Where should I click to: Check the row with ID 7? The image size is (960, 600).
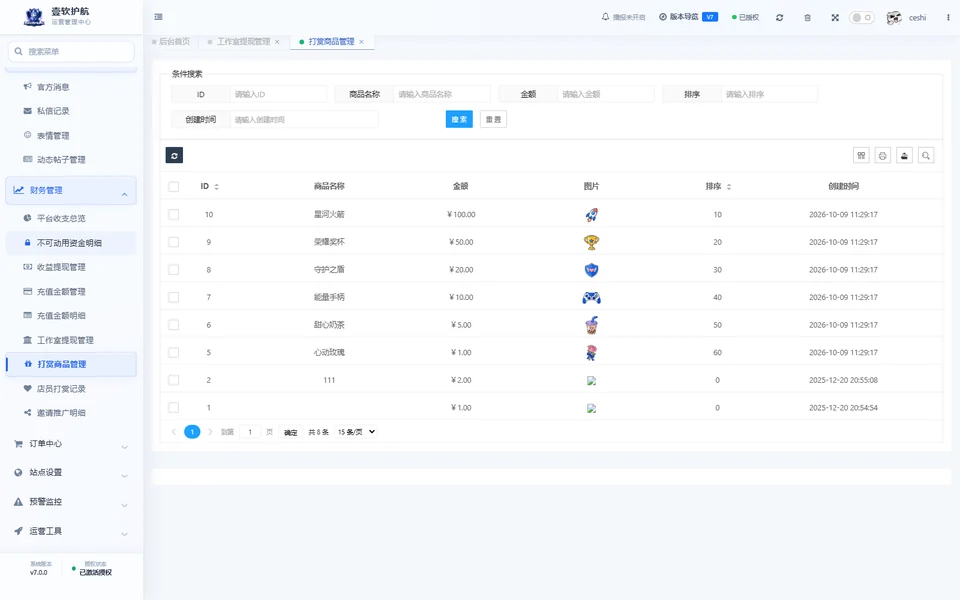[x=174, y=297]
